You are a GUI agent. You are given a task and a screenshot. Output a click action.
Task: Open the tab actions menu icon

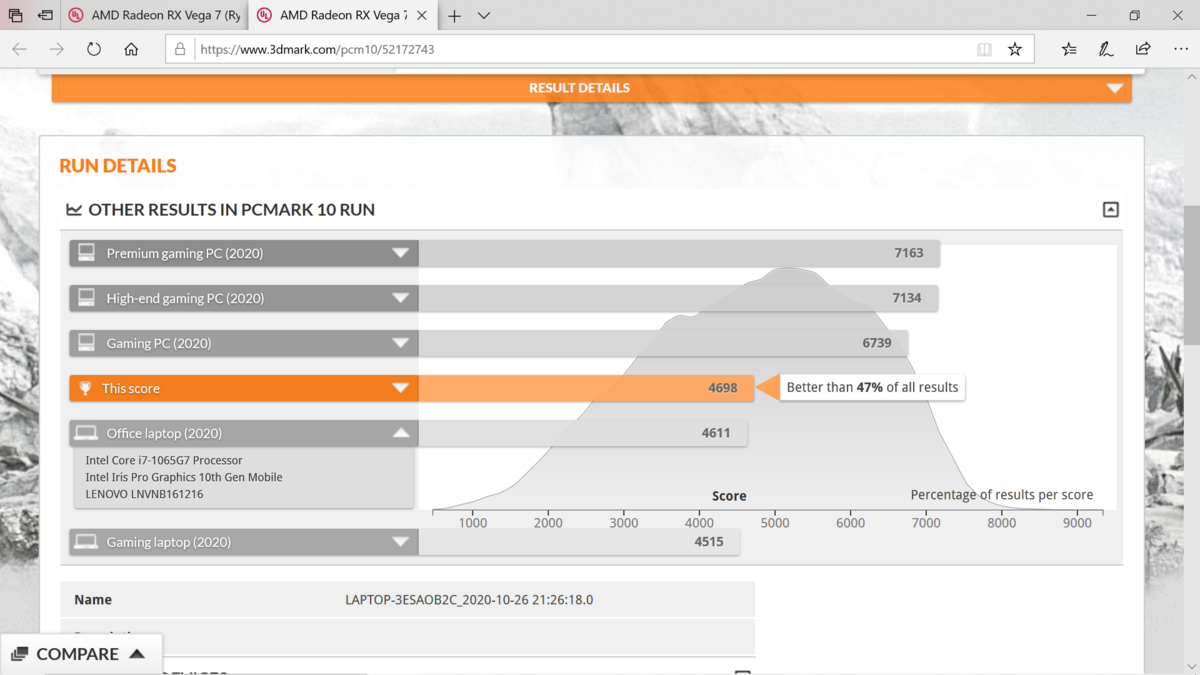[15, 16]
